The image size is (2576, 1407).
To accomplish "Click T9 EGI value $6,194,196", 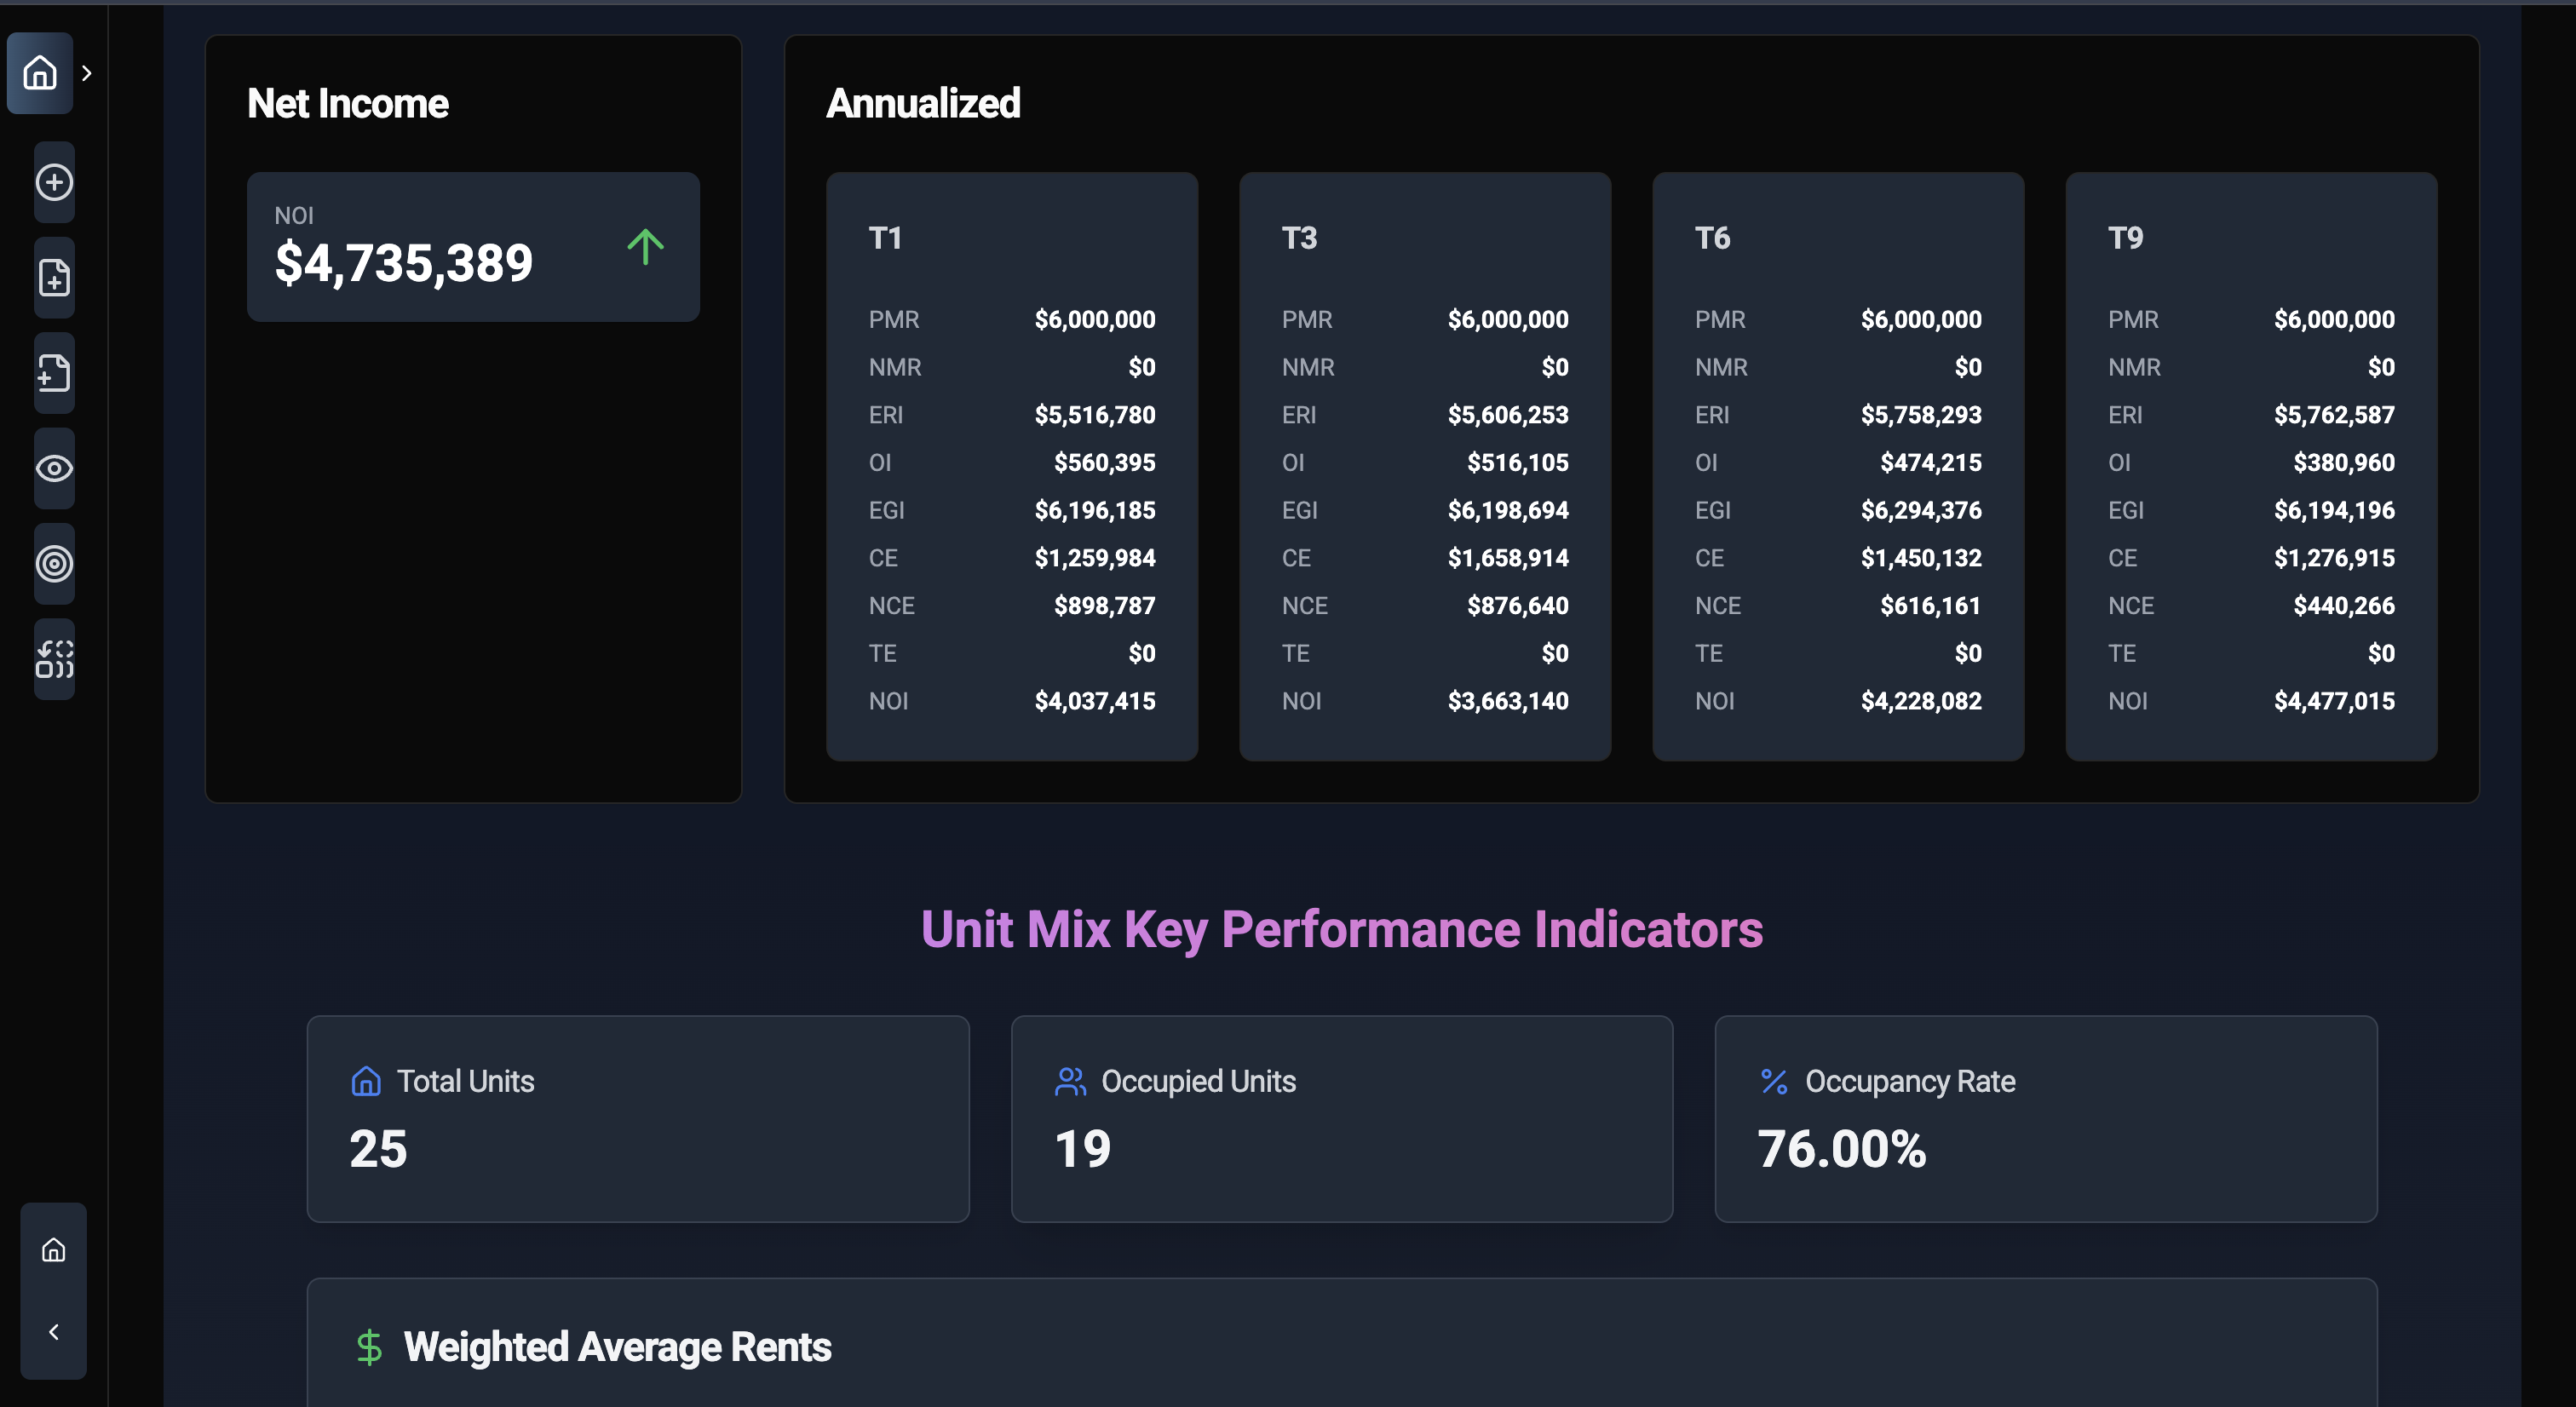I will [x=2334, y=511].
